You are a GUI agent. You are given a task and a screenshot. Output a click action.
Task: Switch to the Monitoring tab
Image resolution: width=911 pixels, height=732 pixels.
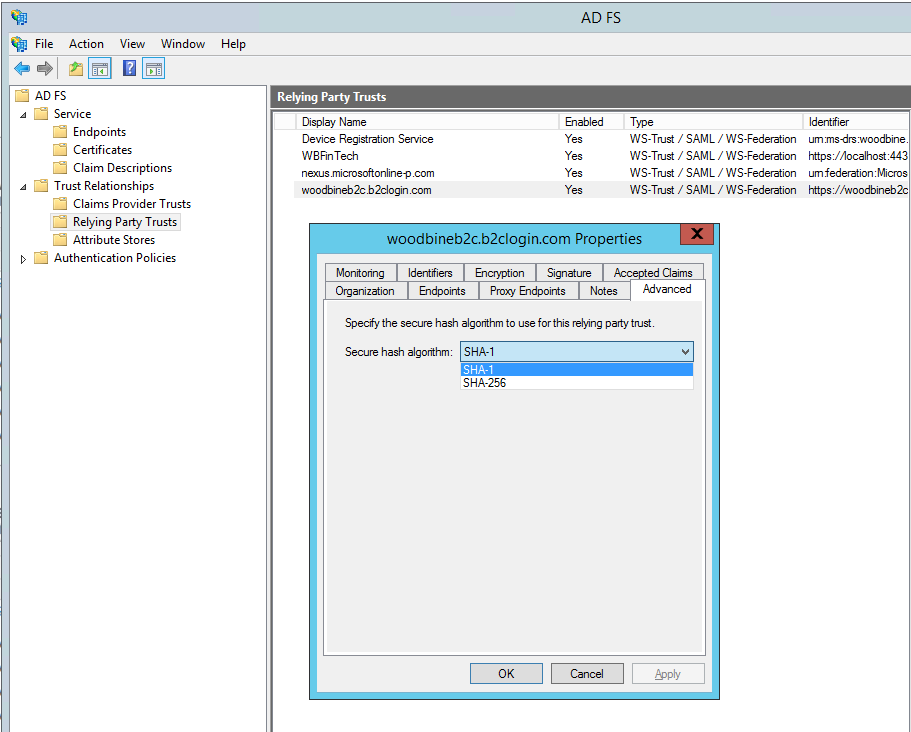pyautogui.click(x=360, y=272)
